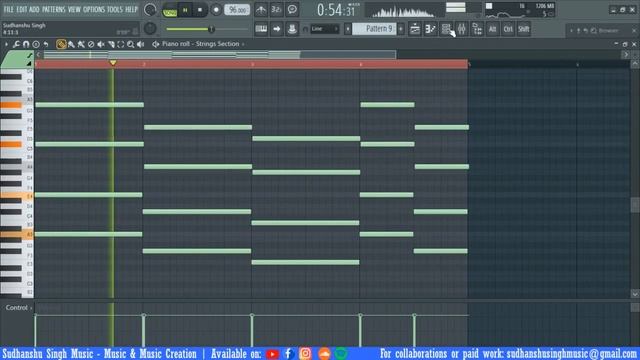Open the Browser toggle icon in toolbar
This screenshot has height=360, width=640.
pos(477,29)
